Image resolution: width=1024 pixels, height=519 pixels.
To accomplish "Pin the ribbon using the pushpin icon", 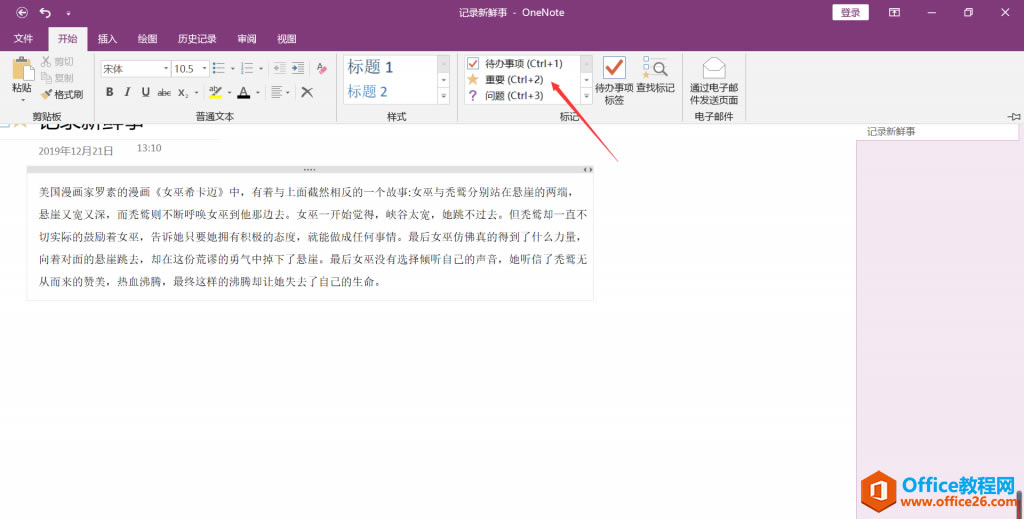I will 1014,116.
